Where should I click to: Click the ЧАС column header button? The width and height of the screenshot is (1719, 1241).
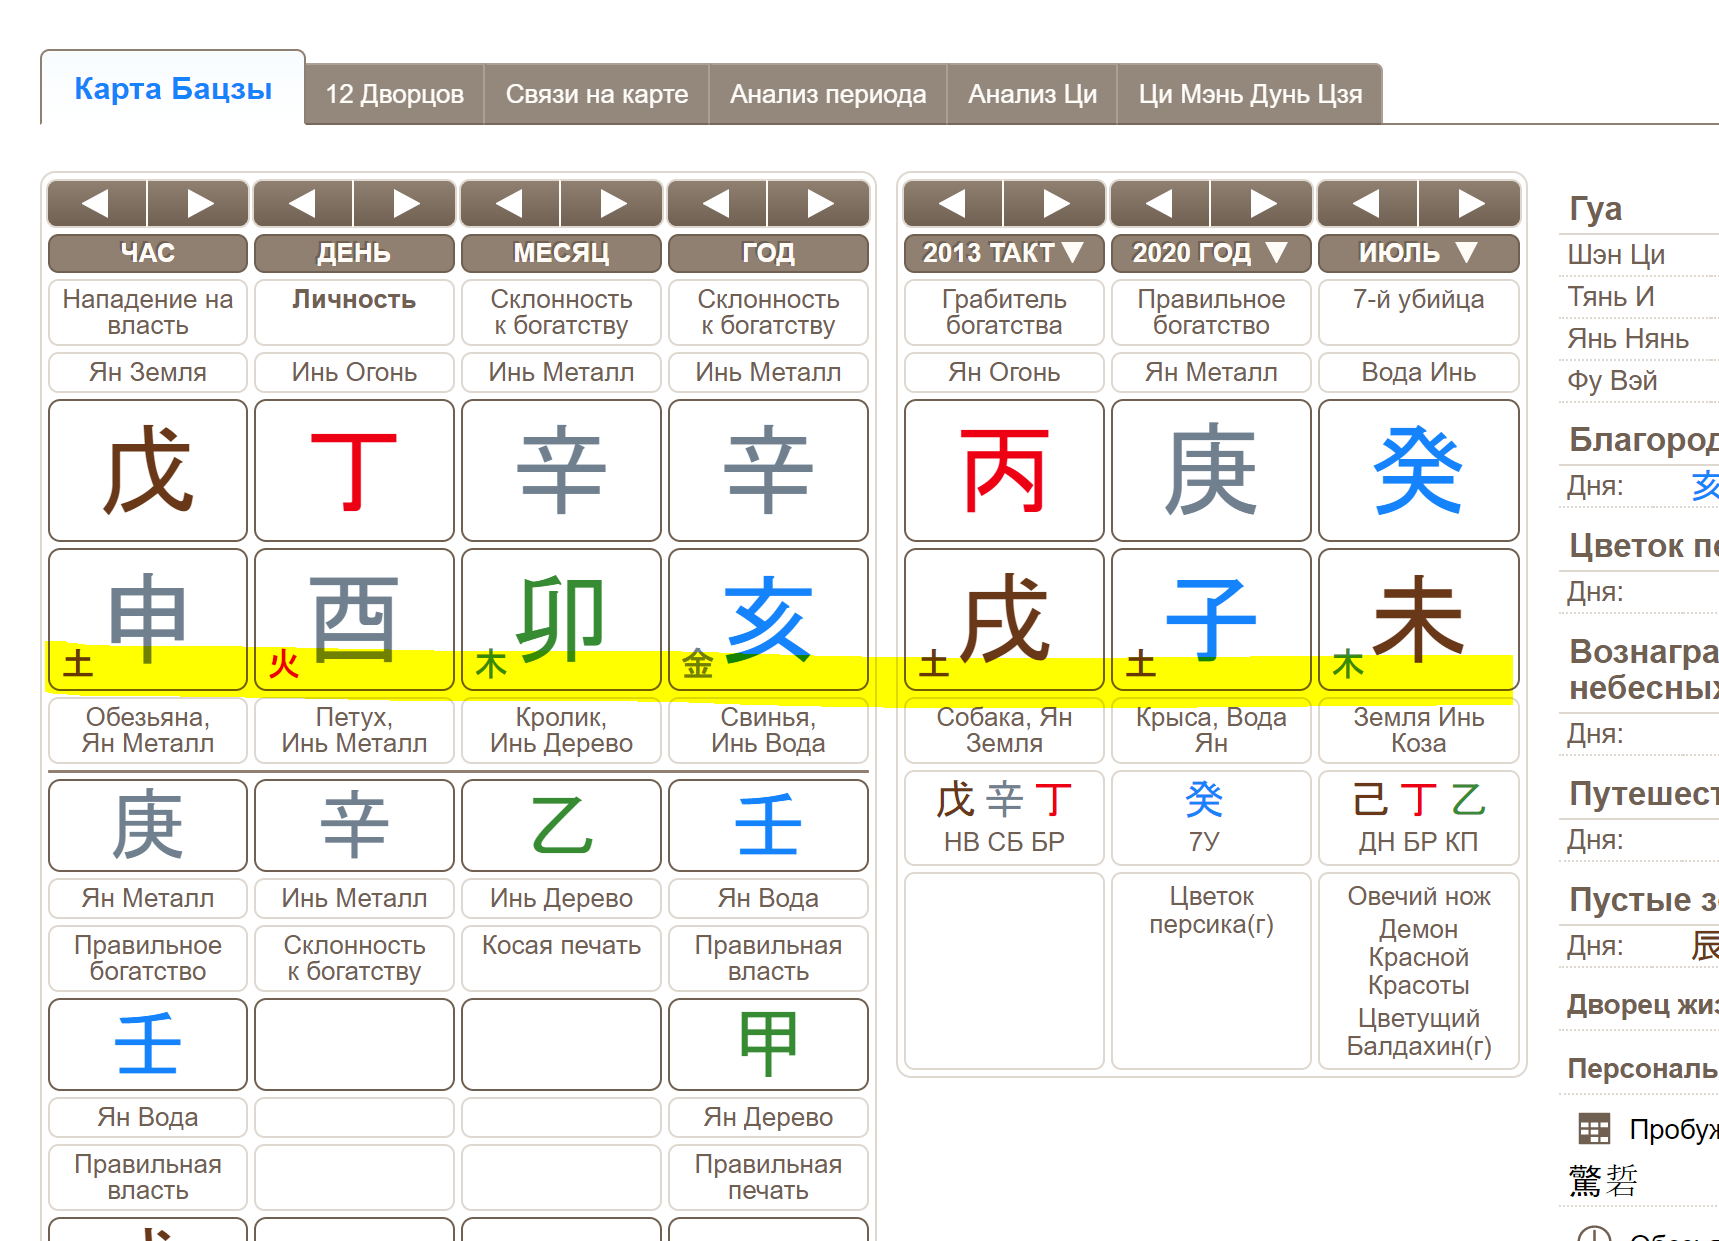coord(147,253)
